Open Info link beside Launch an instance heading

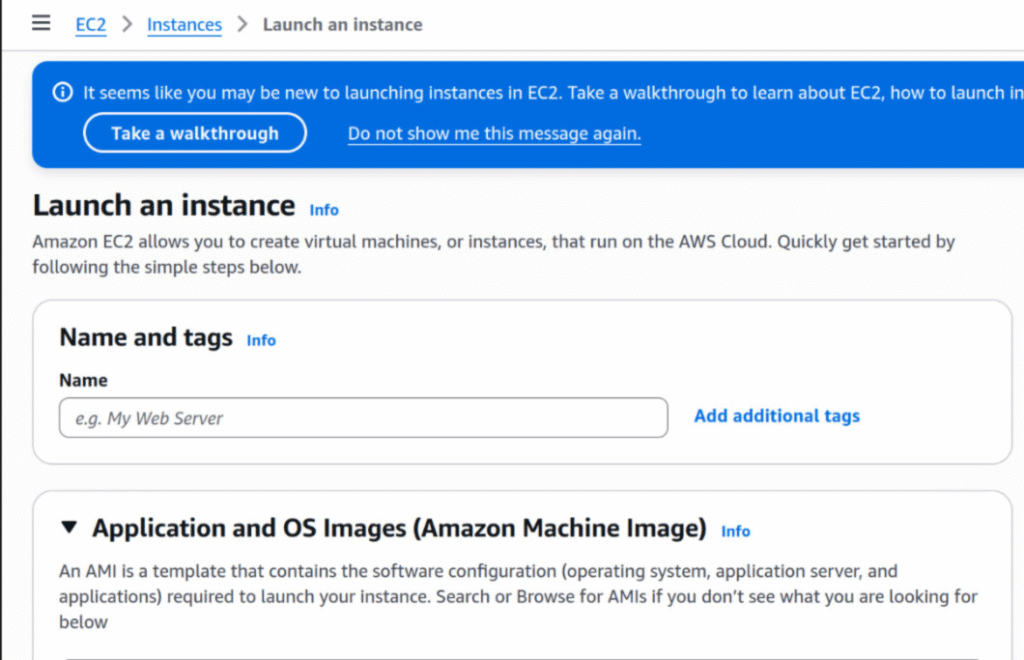click(324, 210)
